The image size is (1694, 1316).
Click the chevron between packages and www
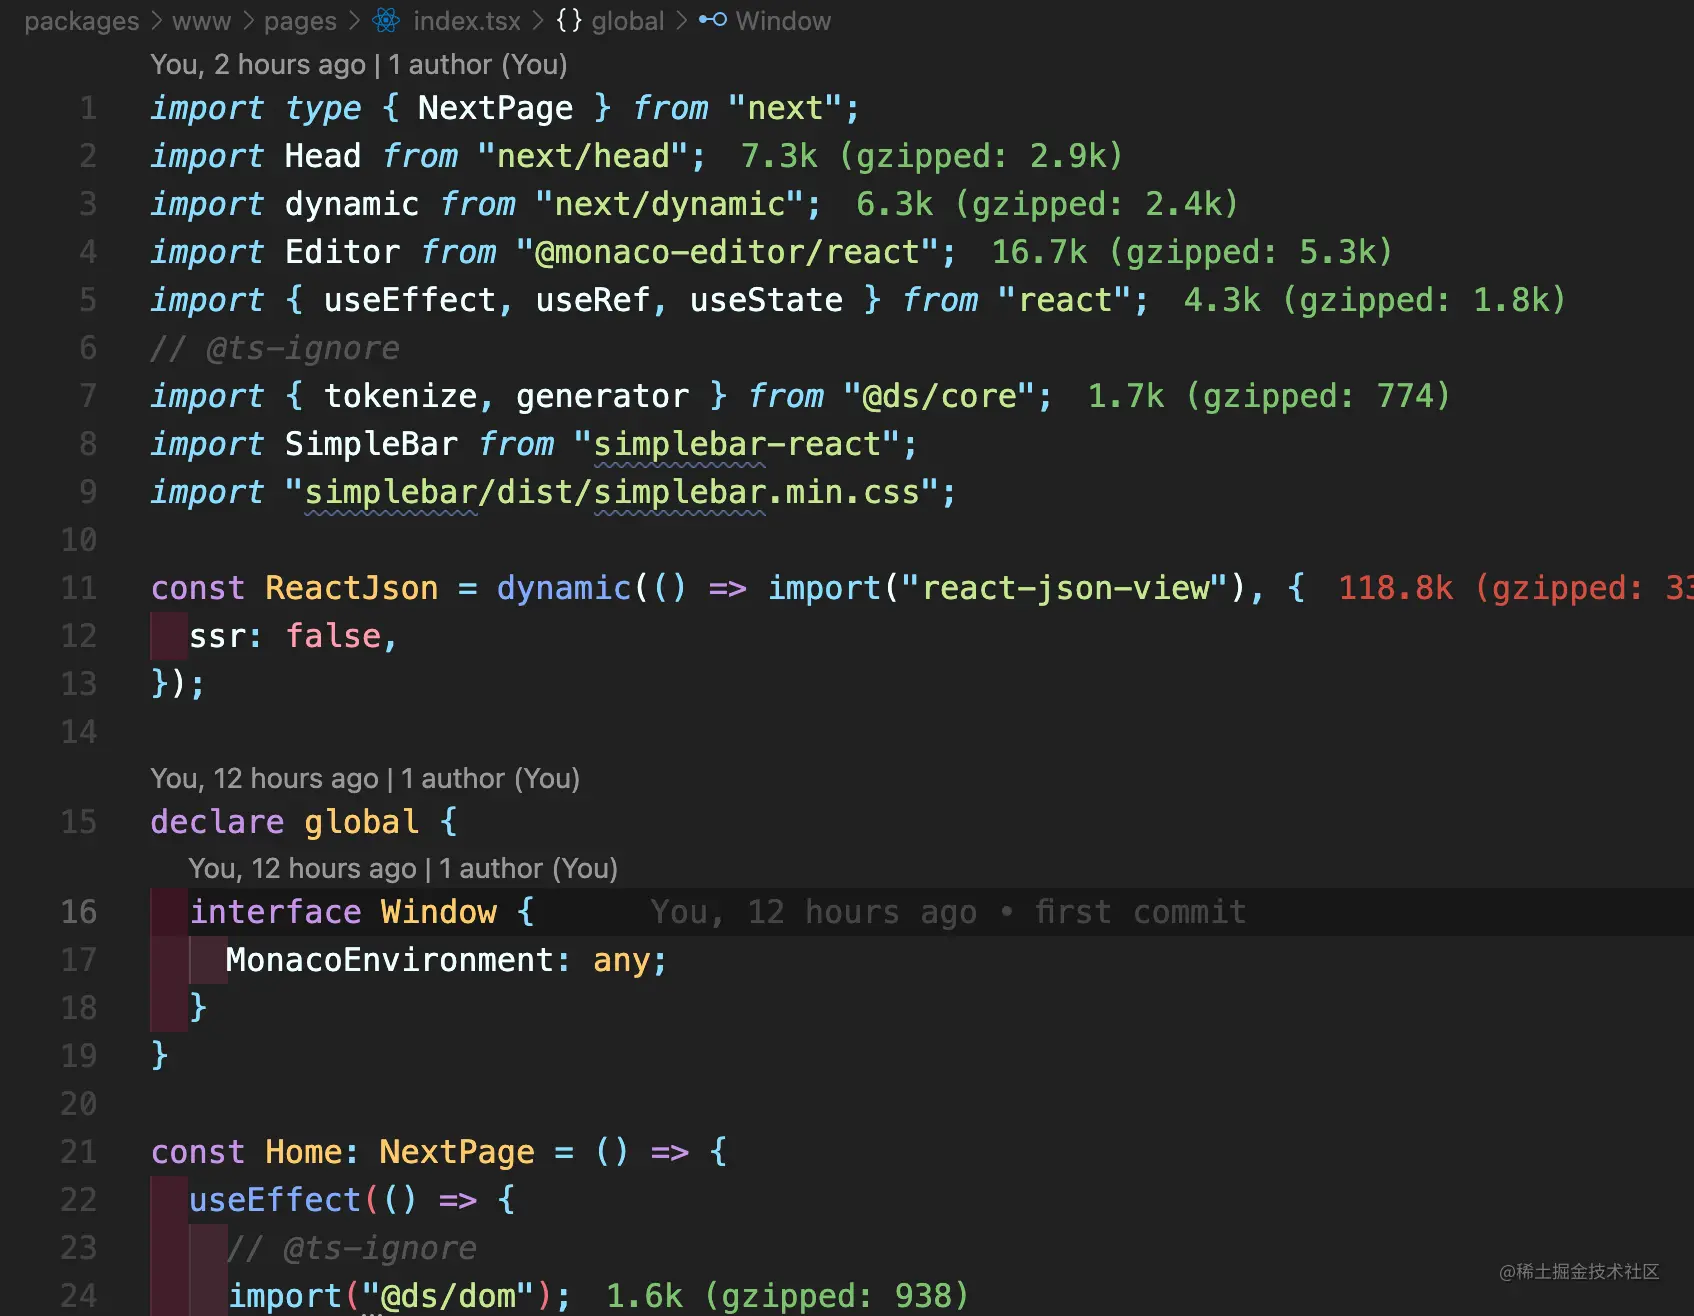[x=156, y=21]
